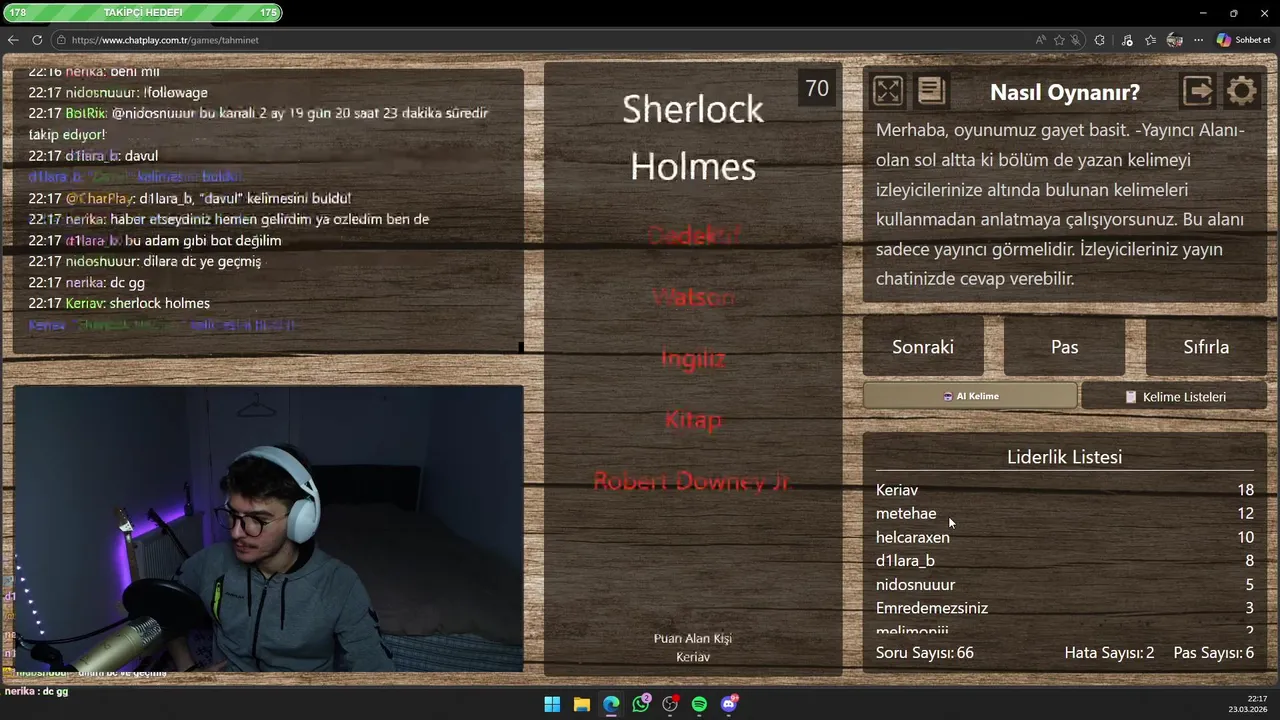Image resolution: width=1280 pixels, height=720 pixels.
Task: Toggle fullscreen with the expand arrows icon
Action: pos(887,91)
